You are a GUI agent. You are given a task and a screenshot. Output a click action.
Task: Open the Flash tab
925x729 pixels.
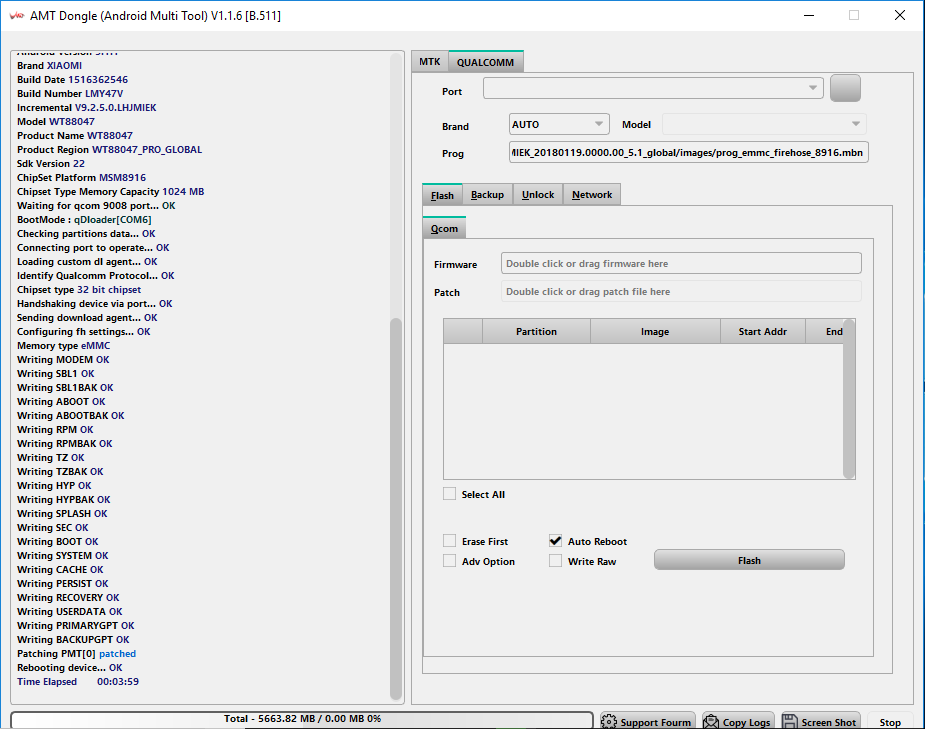[x=442, y=195]
